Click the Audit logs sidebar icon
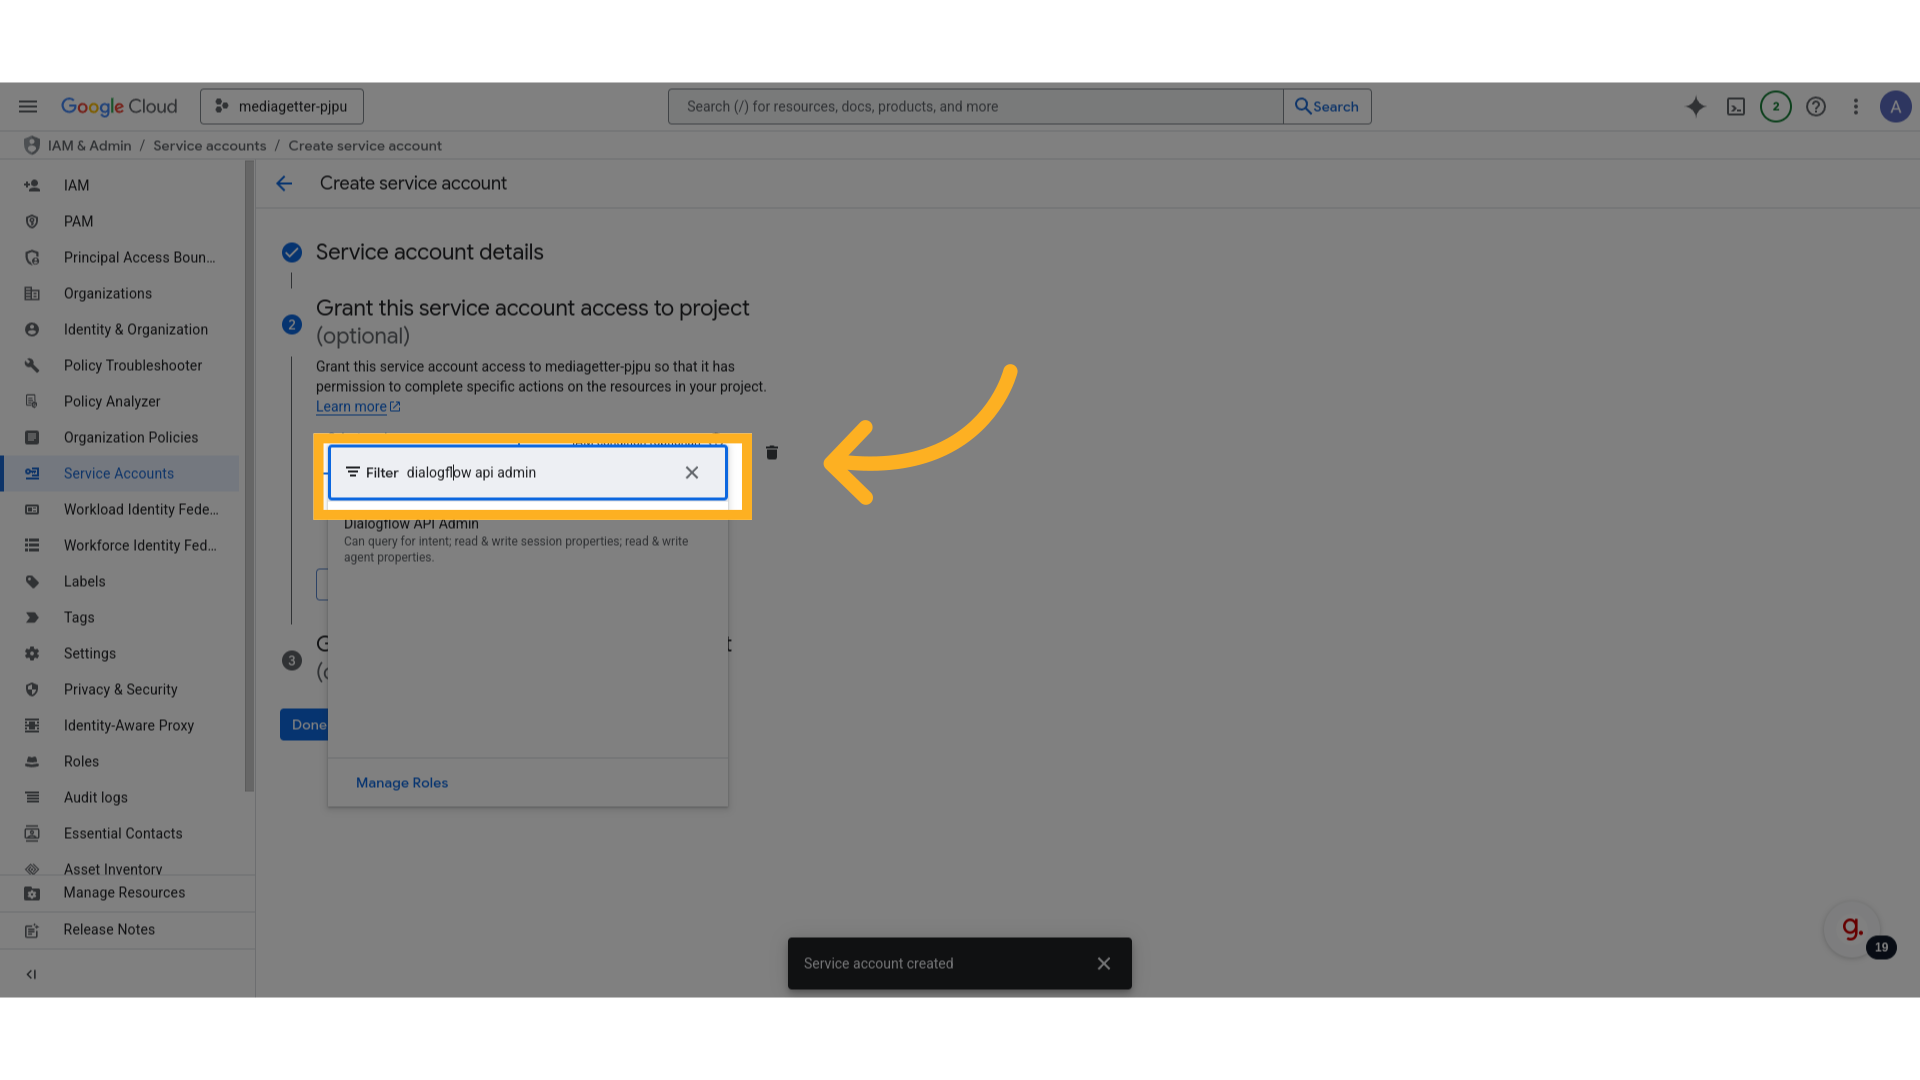Image resolution: width=1920 pixels, height=1080 pixels. coord(32,797)
